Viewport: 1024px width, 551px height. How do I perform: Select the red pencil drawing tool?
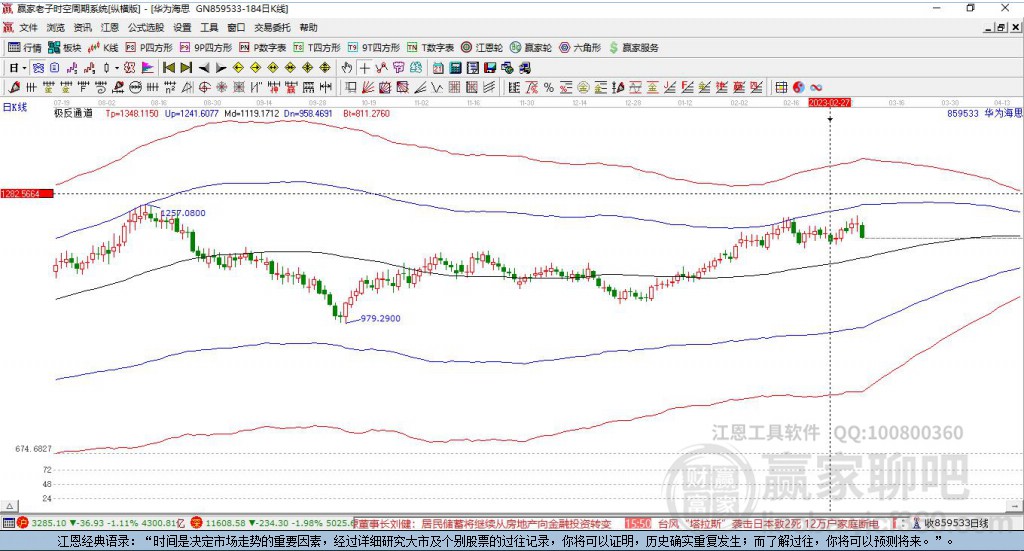(x=14, y=87)
